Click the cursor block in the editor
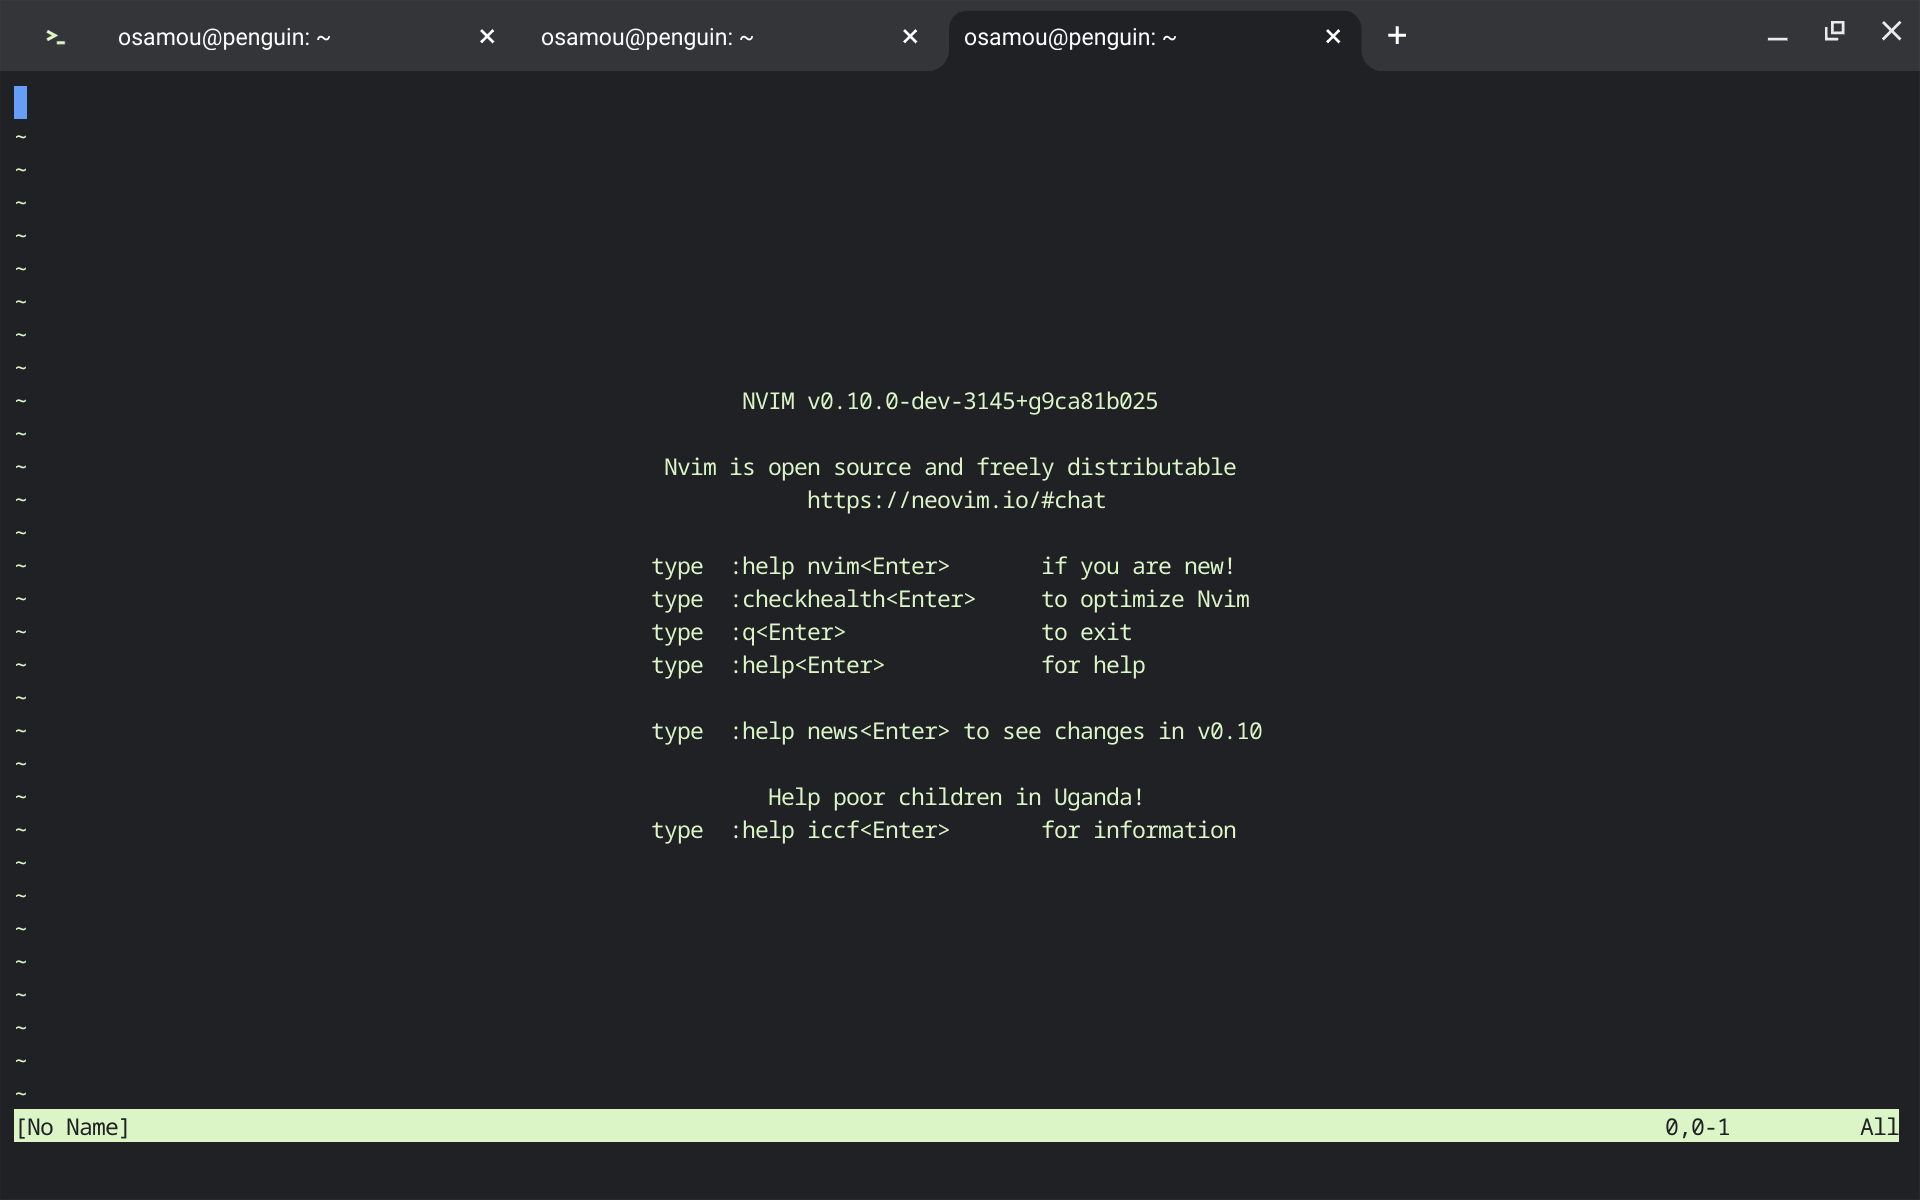The height and width of the screenshot is (1200, 1920). [x=19, y=101]
